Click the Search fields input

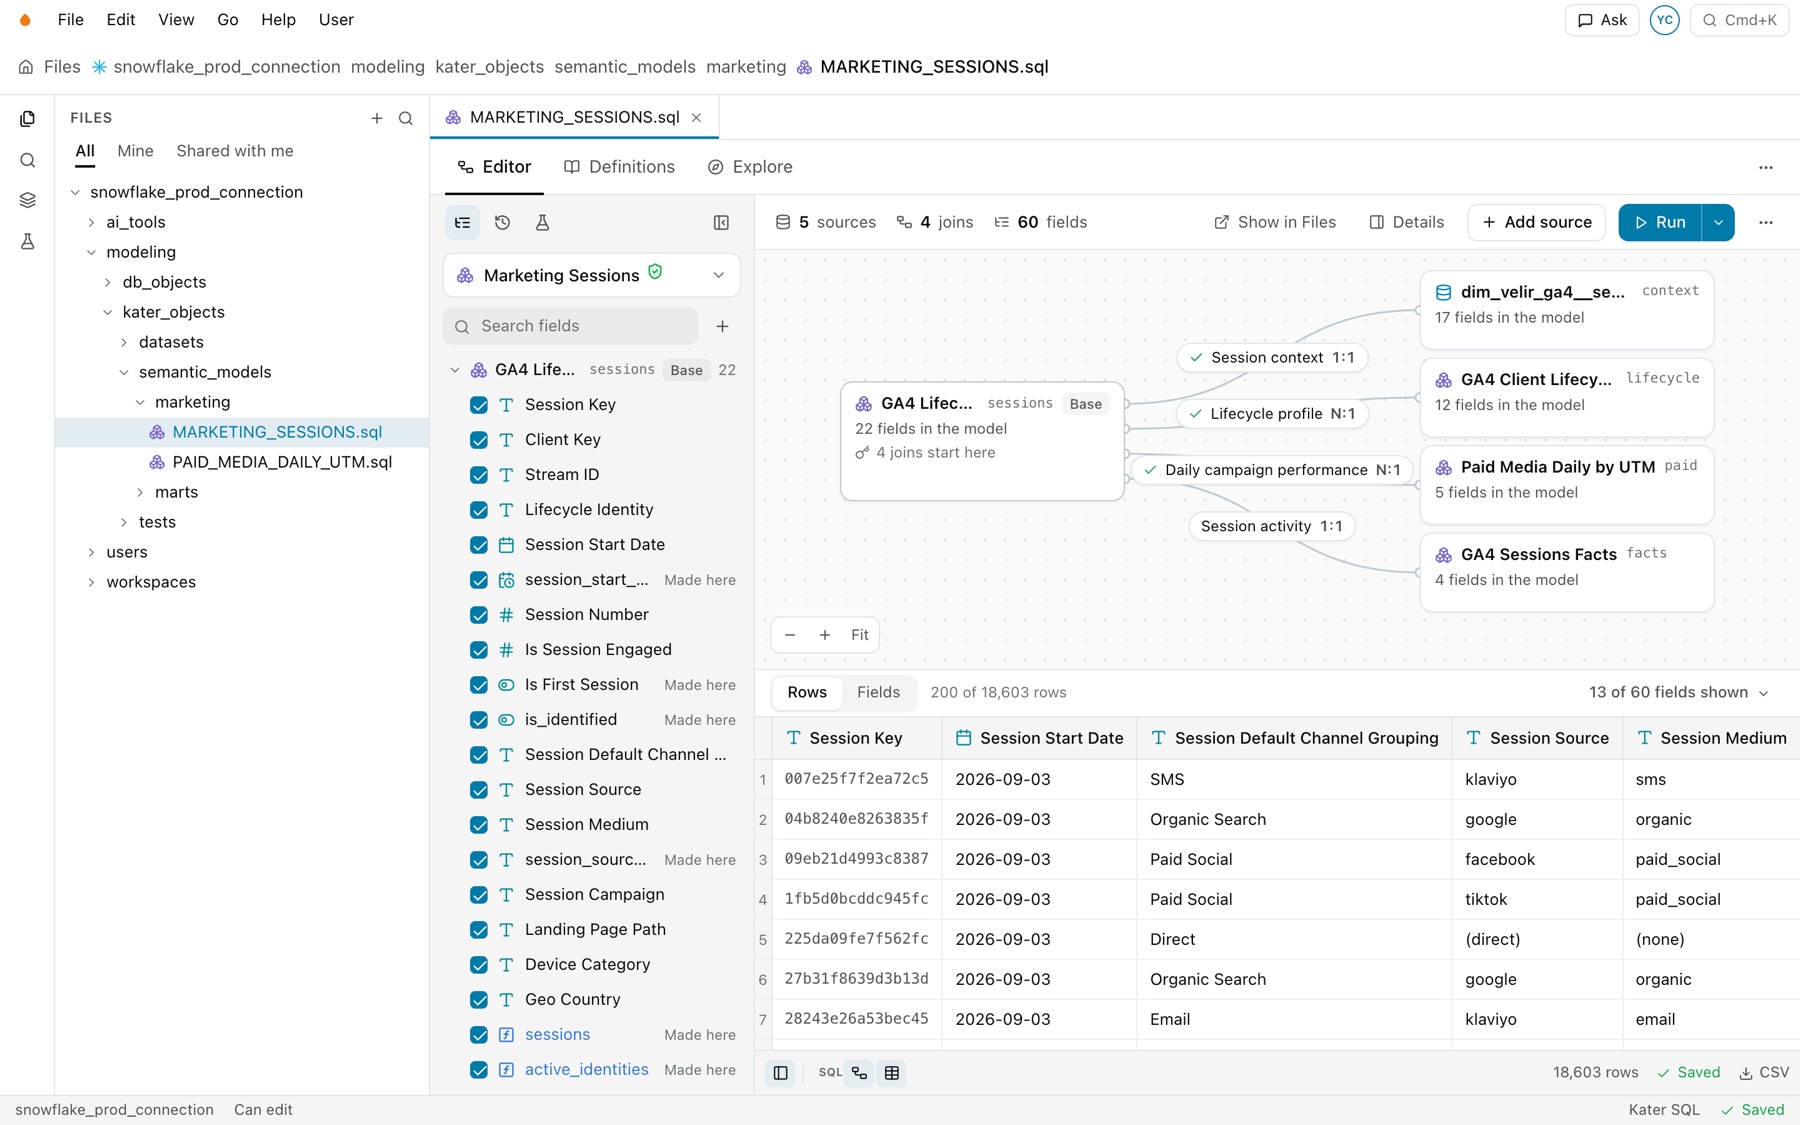click(571, 326)
